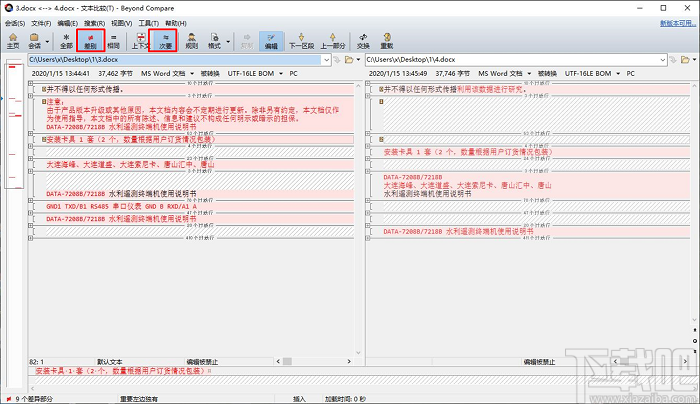Viewport: 700px width, 404px height.
Task: Click left pane horizontal scrollbar thumb
Action: coord(288,362)
